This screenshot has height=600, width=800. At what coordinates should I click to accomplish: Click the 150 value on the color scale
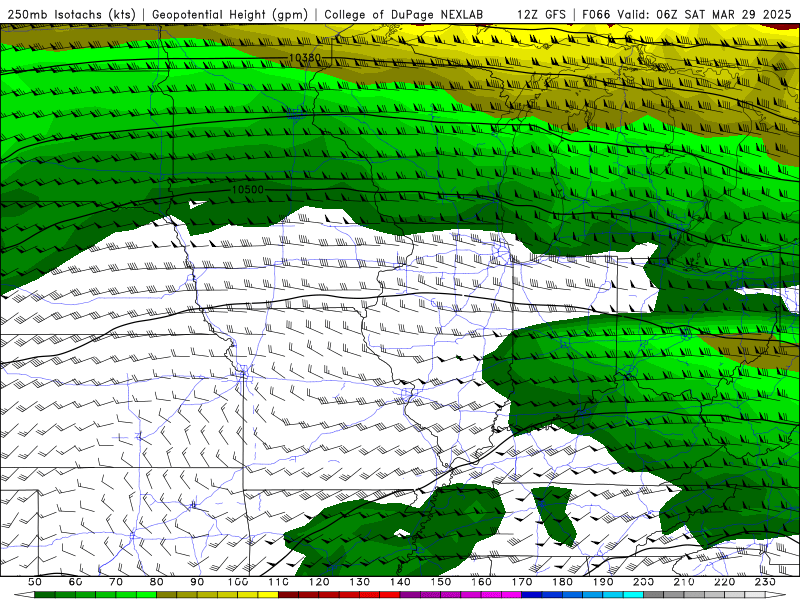tap(441, 582)
